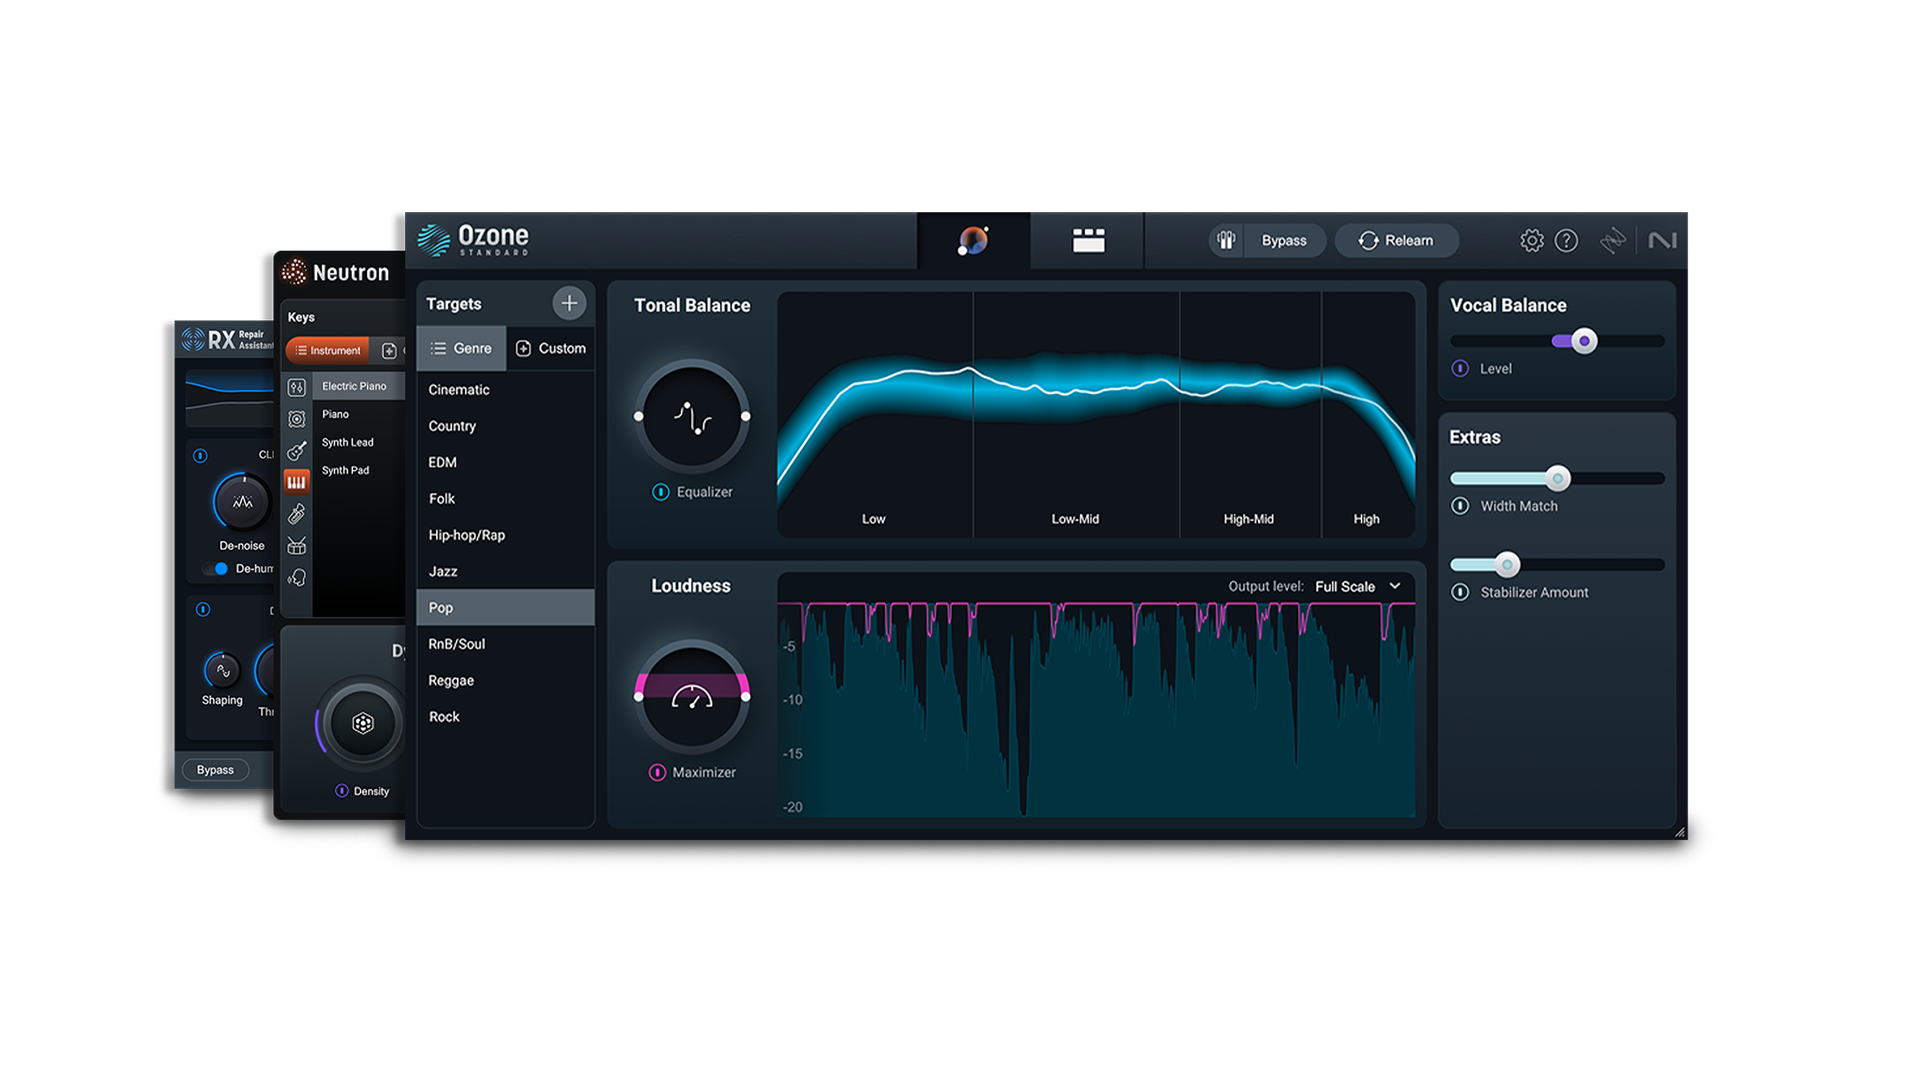
Task: Click the Equalizer curve knob icon
Action: tap(692, 416)
